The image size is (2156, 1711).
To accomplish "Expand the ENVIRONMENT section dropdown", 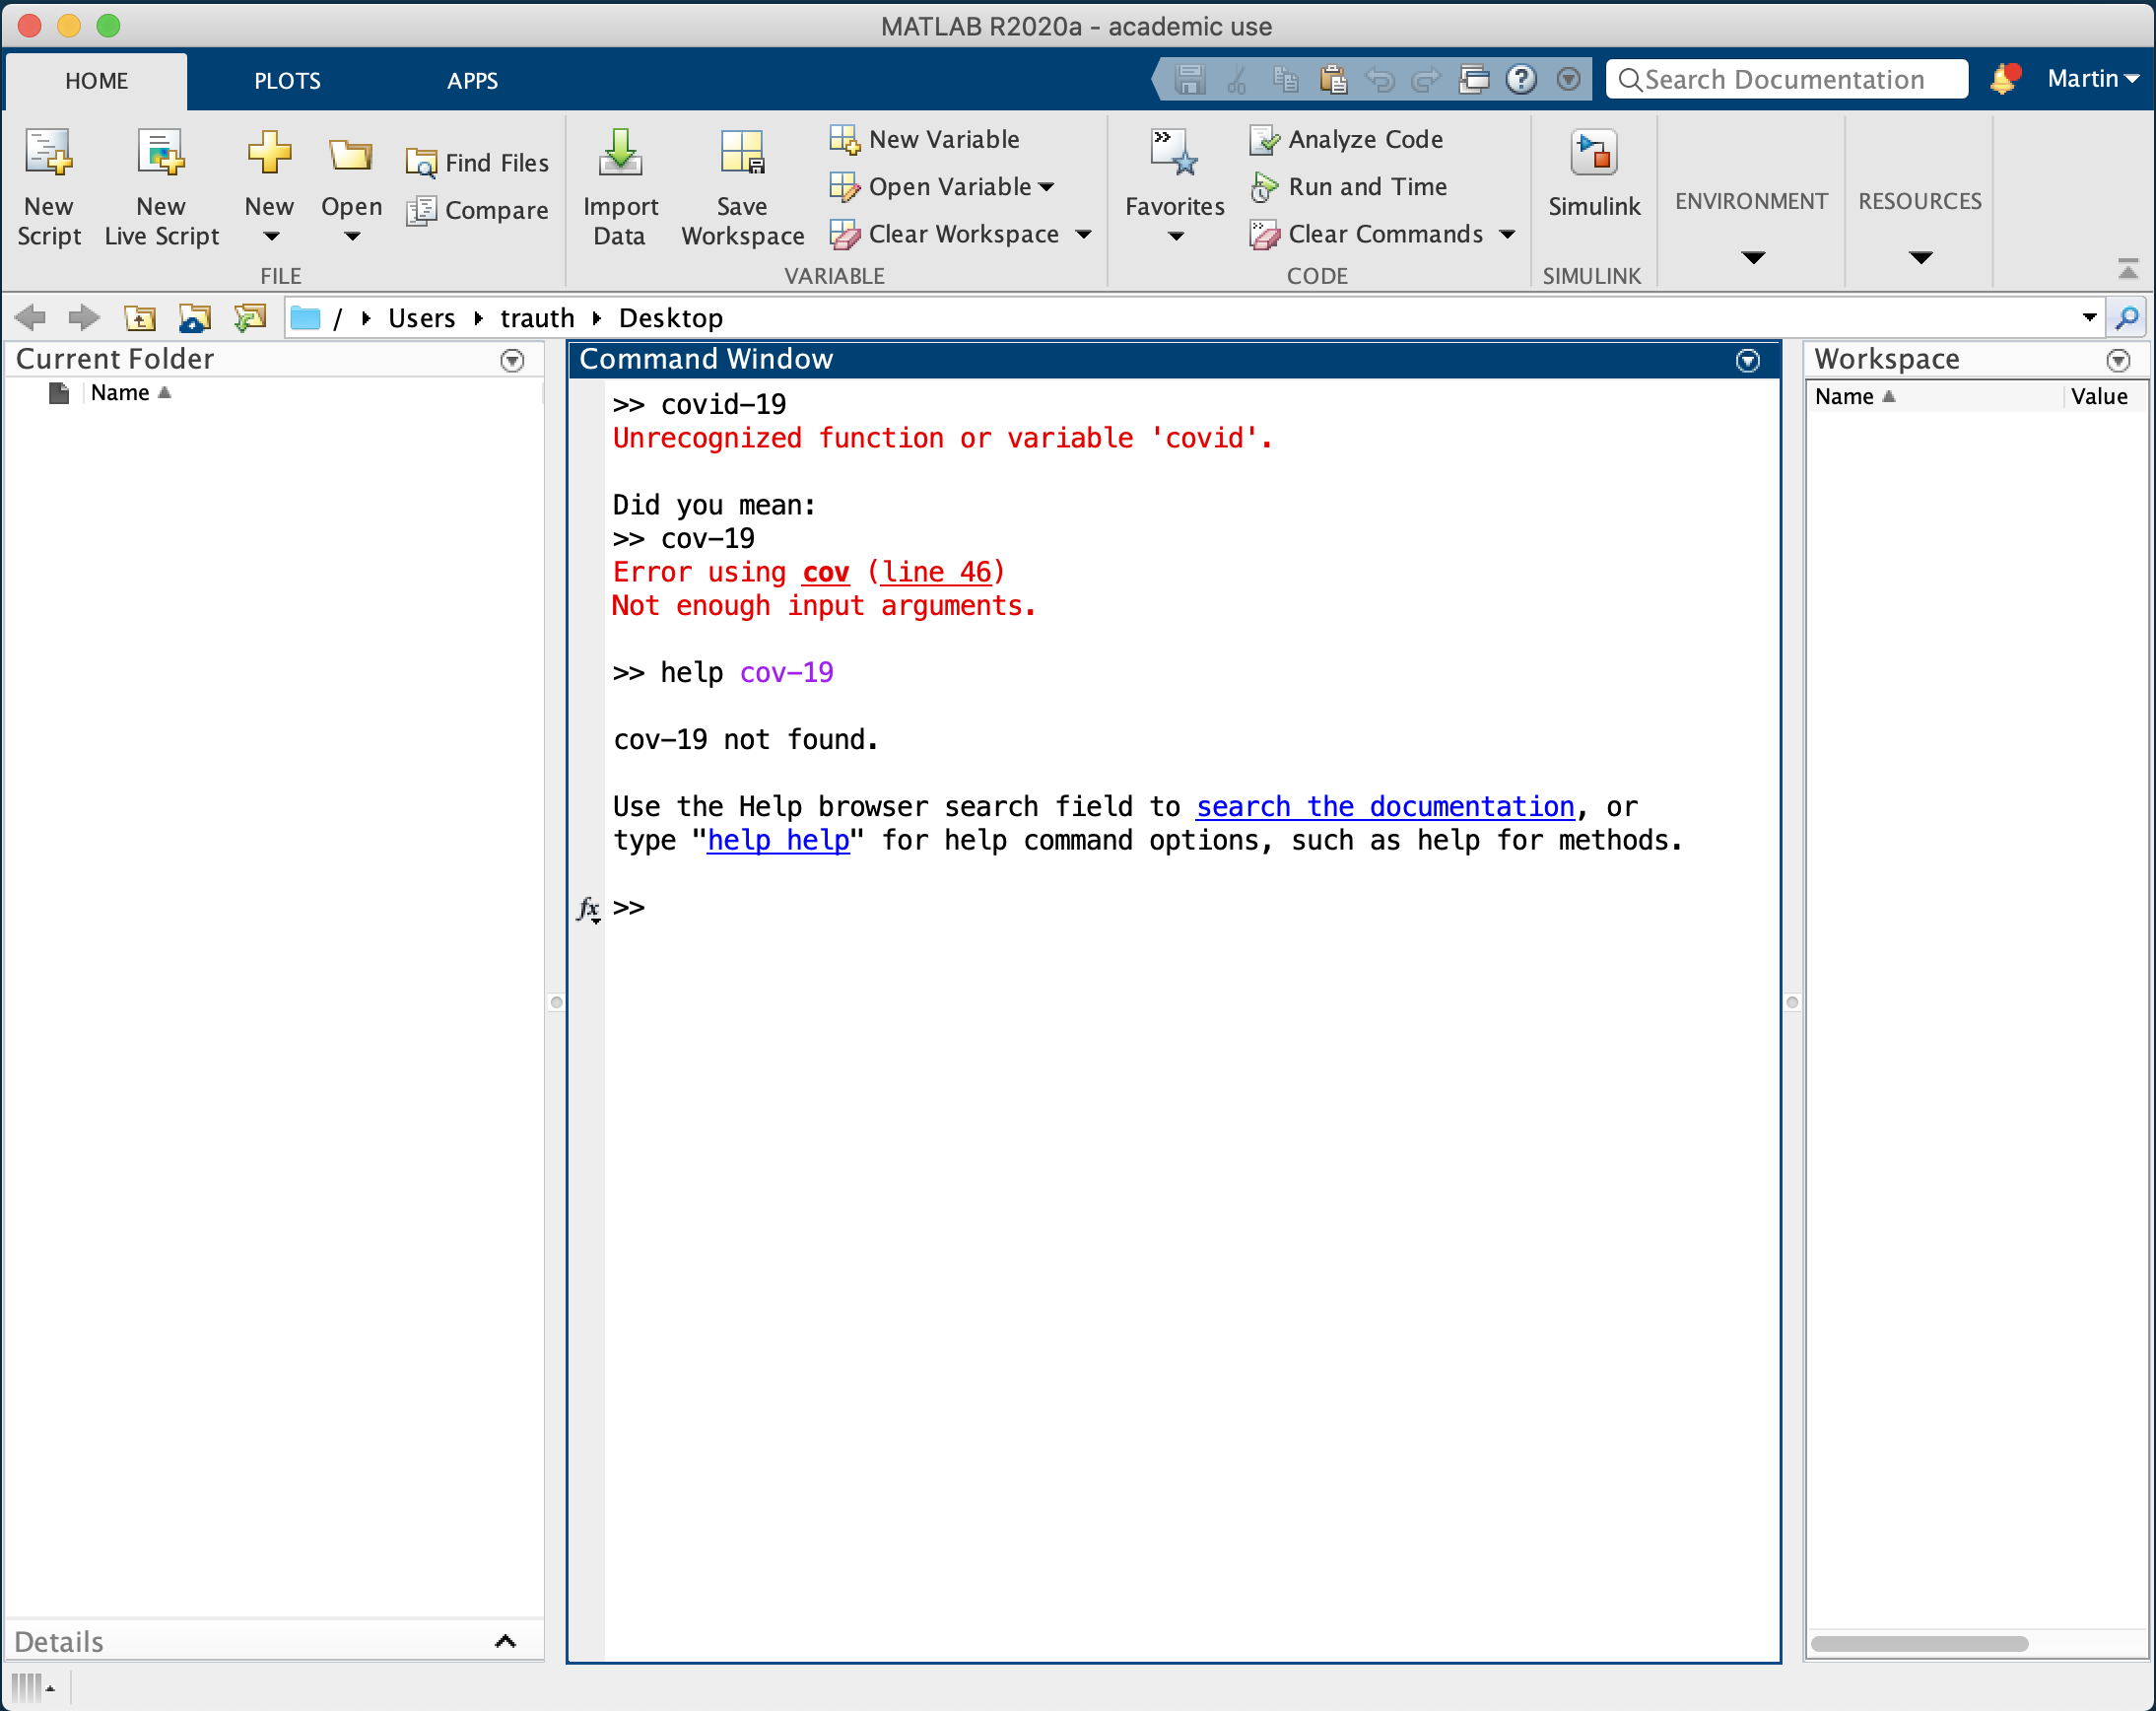I will pyautogui.click(x=1752, y=257).
